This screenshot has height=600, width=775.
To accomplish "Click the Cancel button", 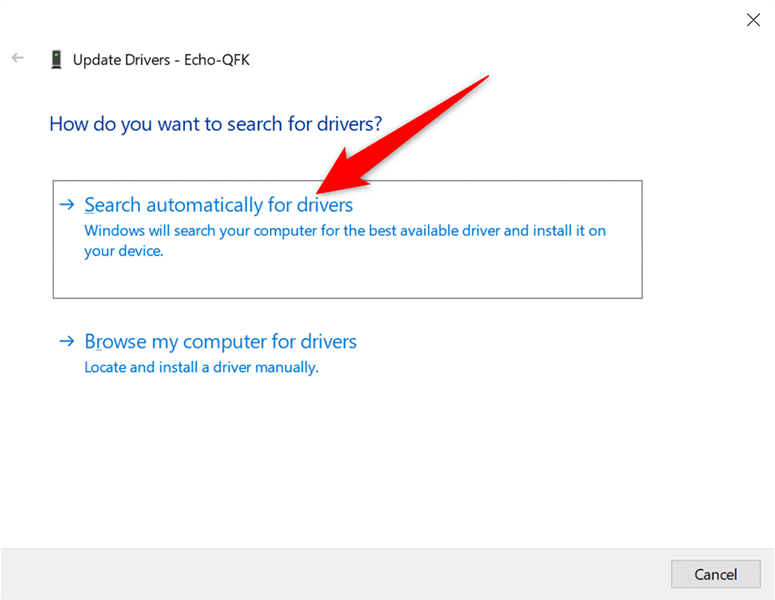I will (715, 574).
